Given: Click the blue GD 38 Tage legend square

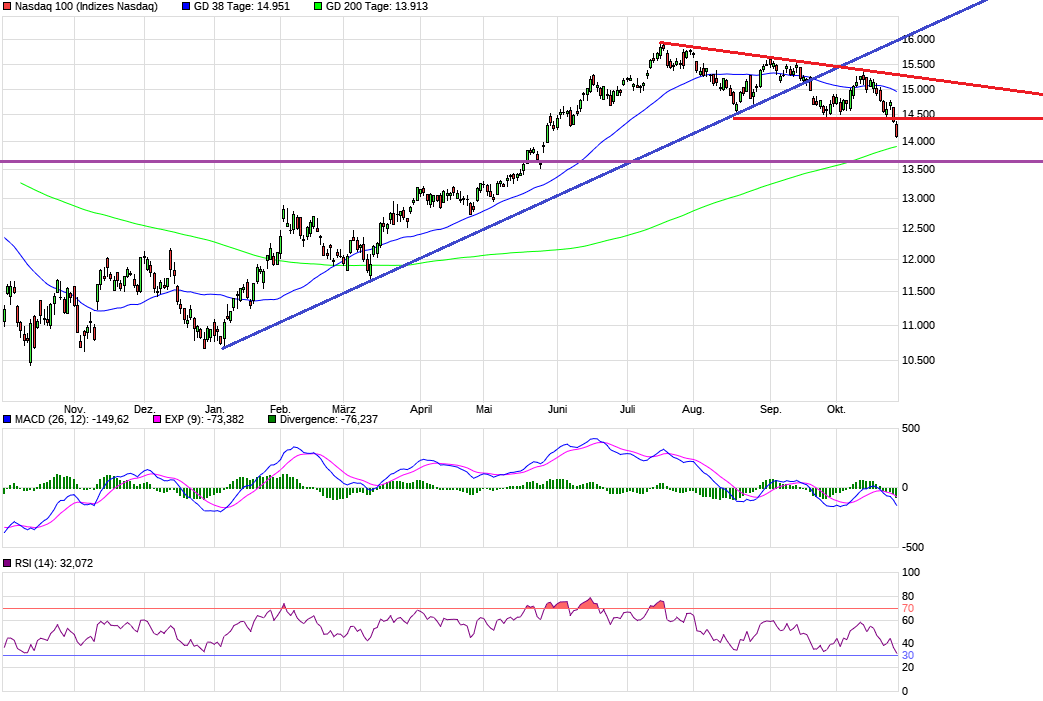Looking at the screenshot, I should click(186, 7).
